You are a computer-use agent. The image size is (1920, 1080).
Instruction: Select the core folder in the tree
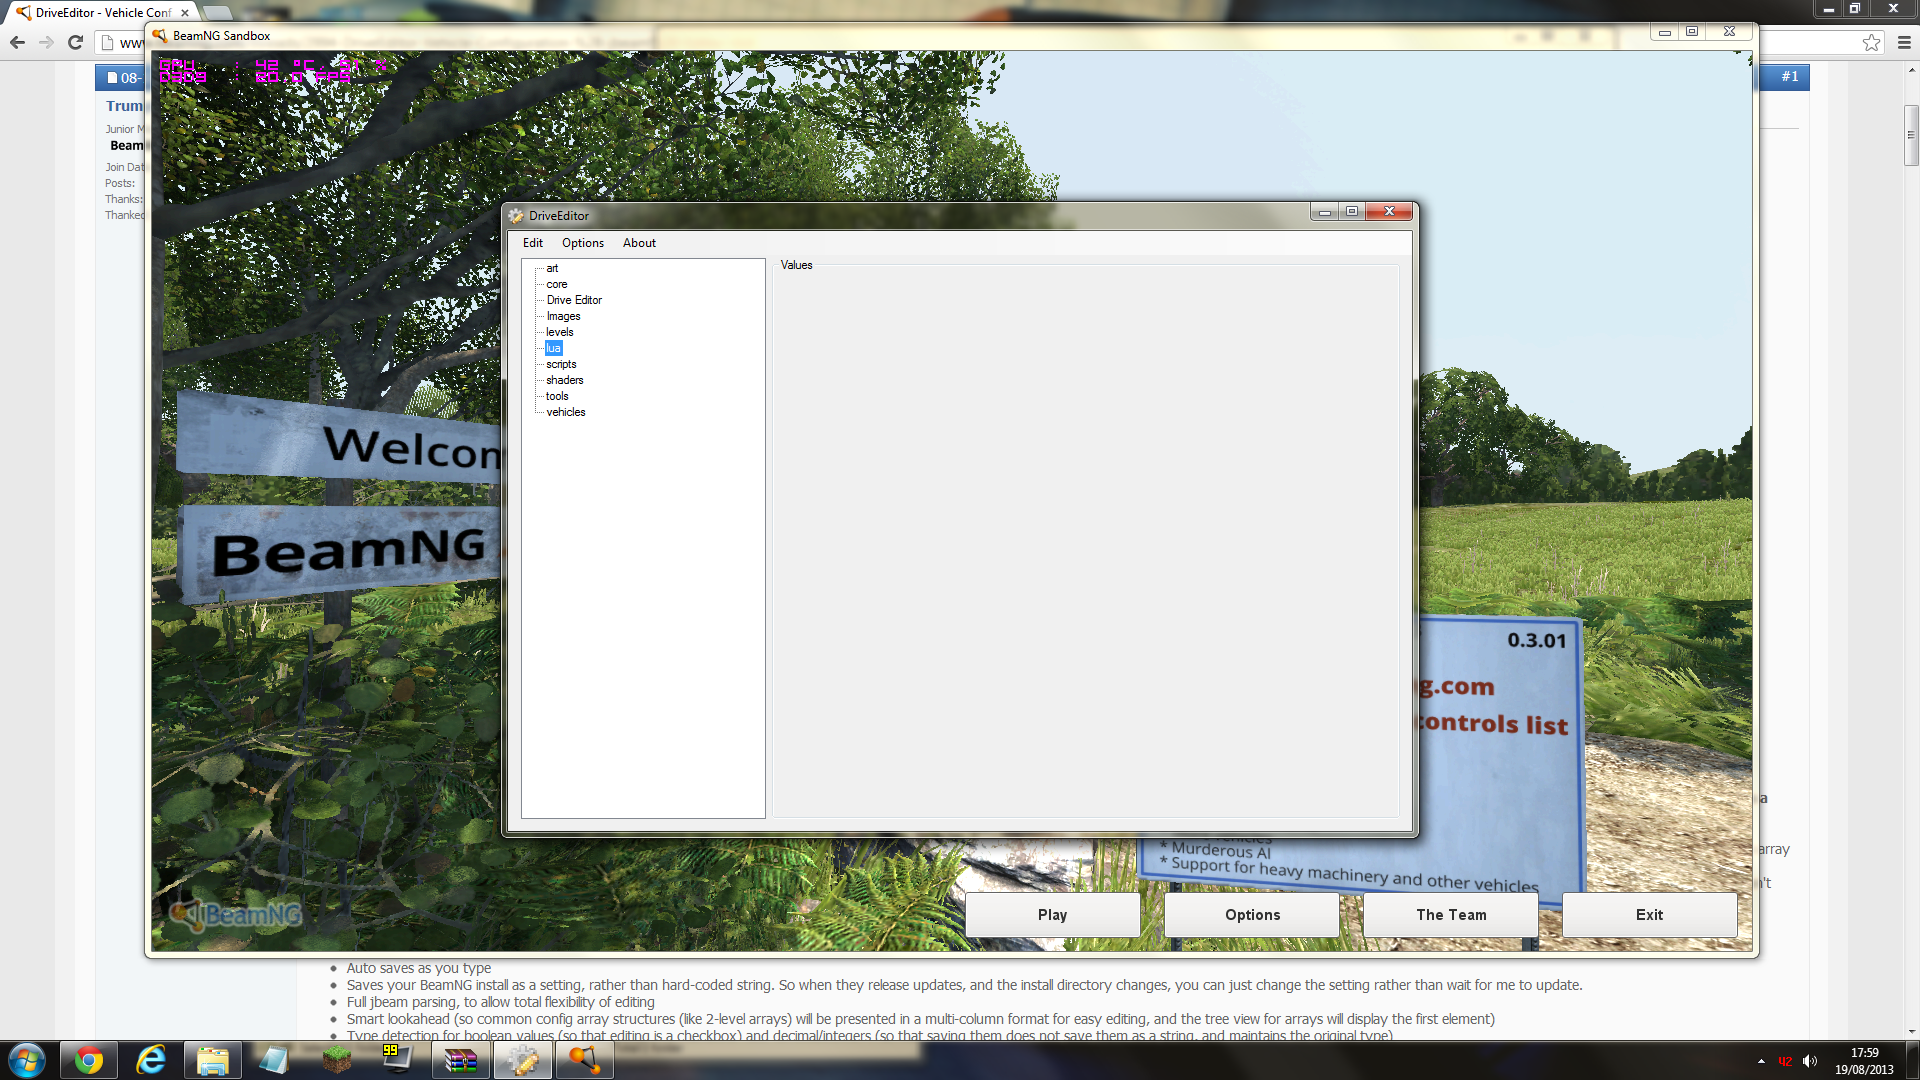click(x=556, y=284)
